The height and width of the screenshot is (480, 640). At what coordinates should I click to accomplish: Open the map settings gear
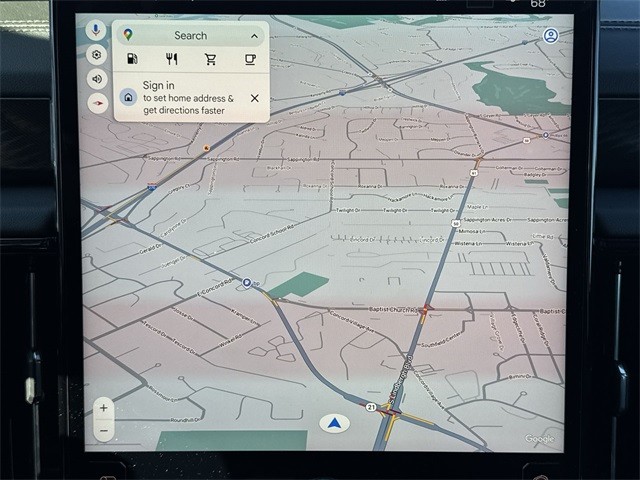click(x=97, y=55)
